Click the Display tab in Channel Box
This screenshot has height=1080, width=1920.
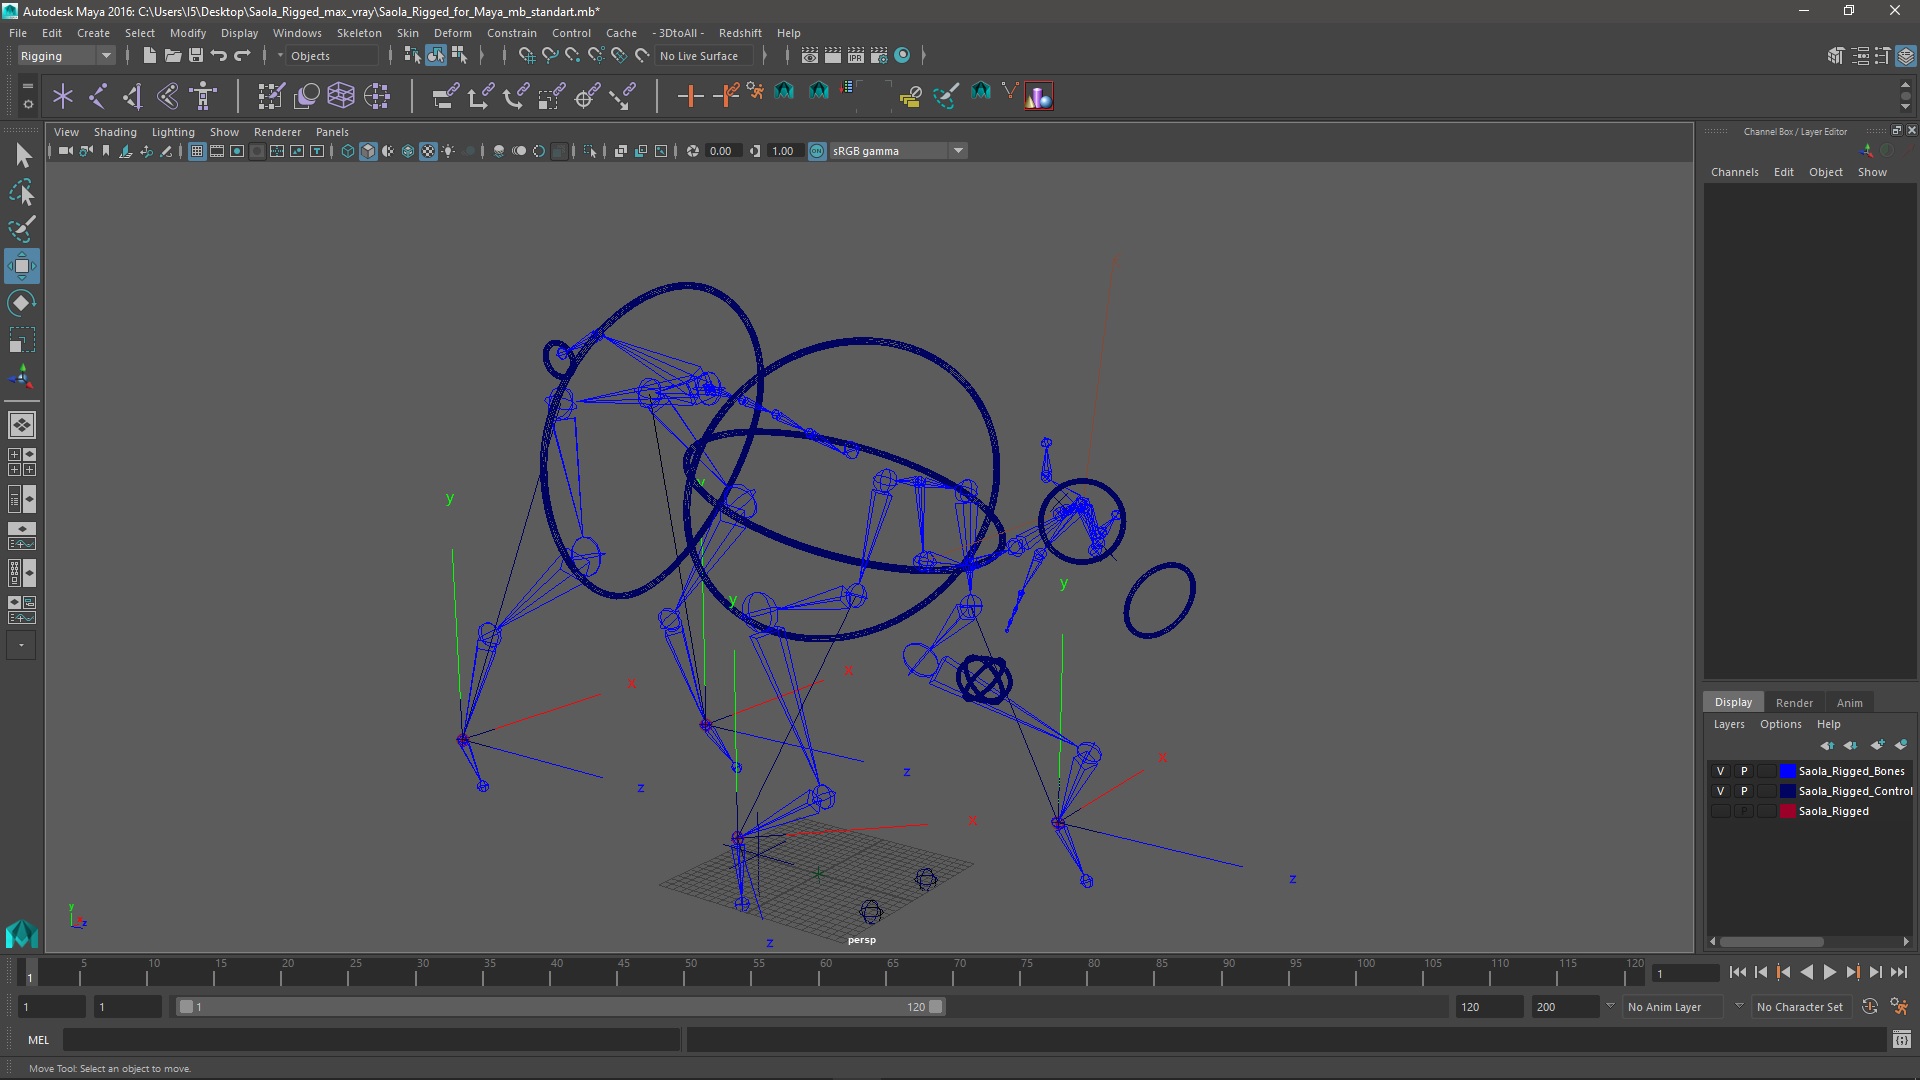[x=1731, y=702]
